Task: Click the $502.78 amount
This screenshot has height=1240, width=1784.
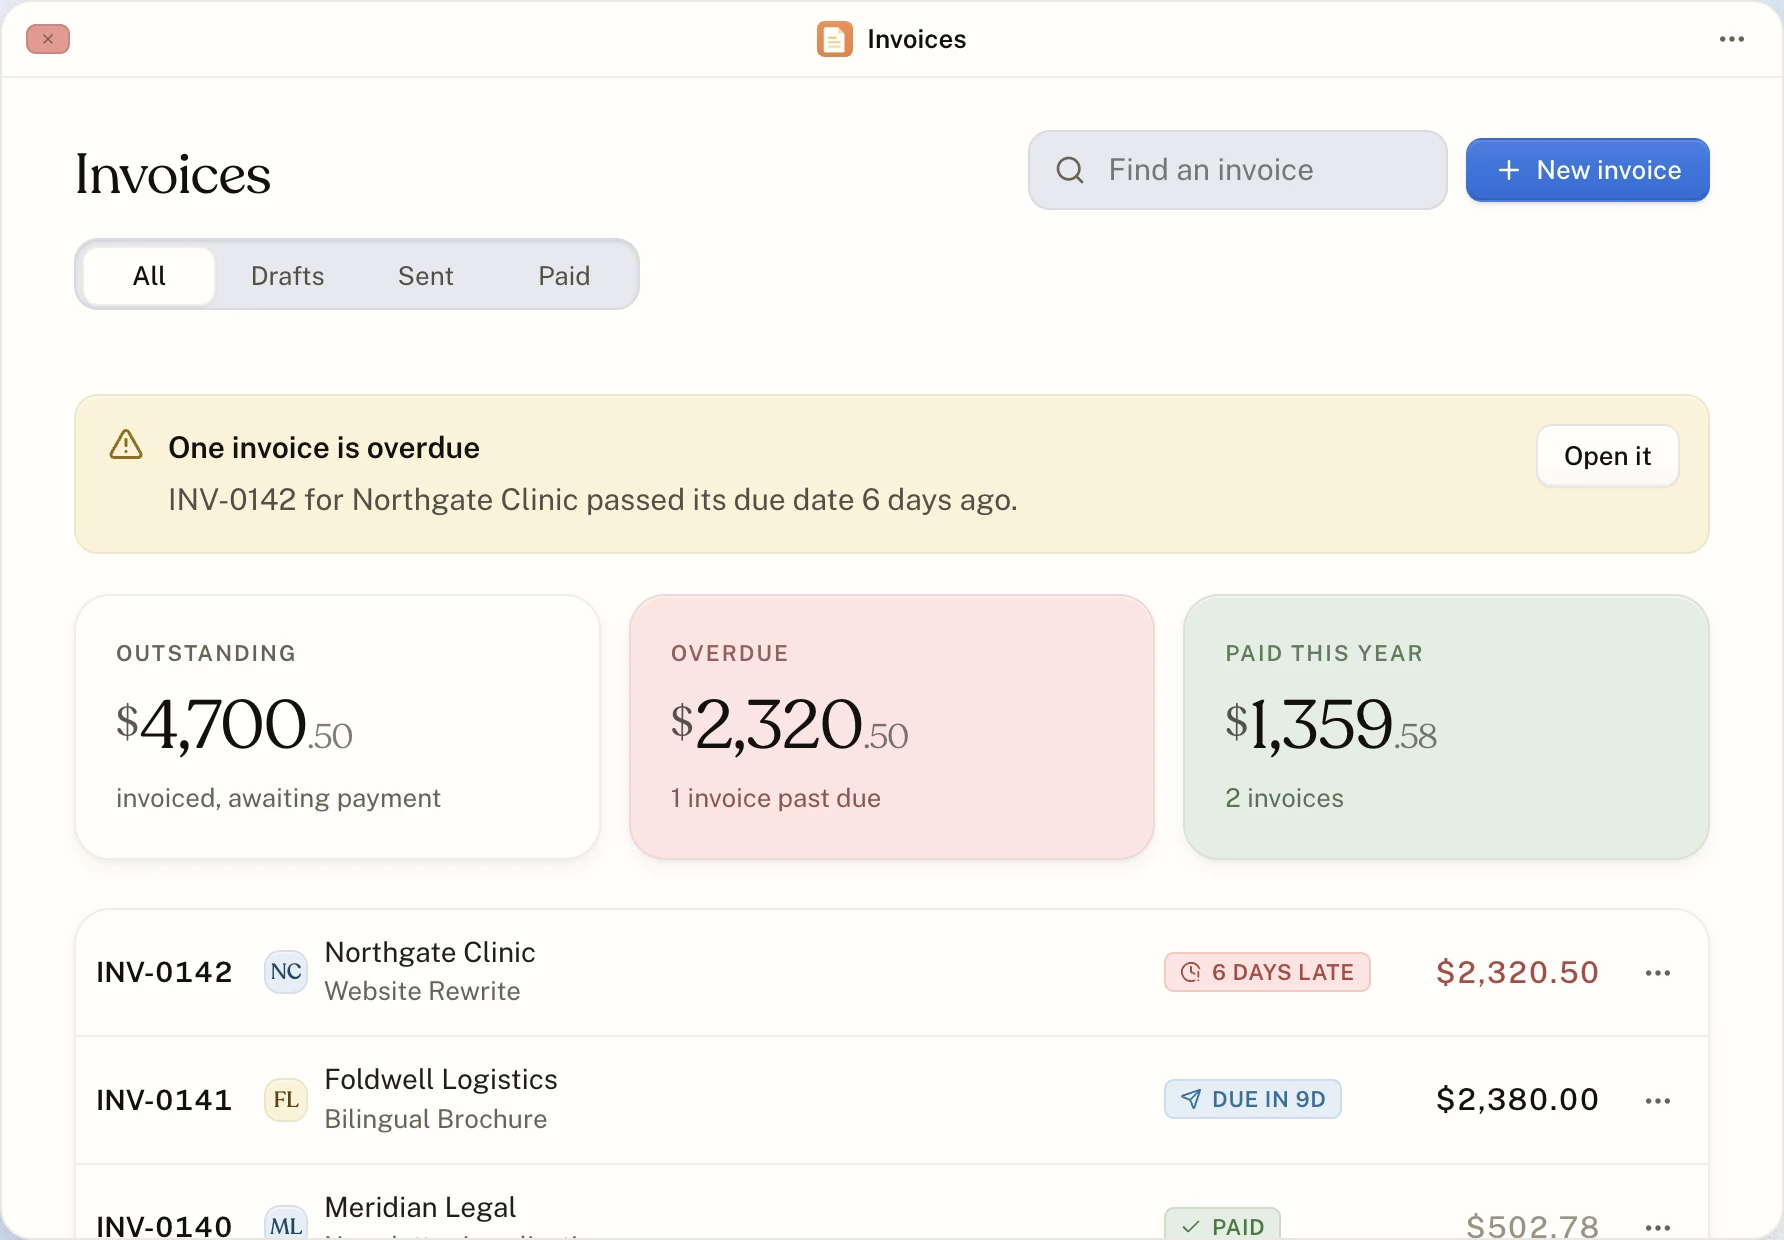Action: point(1532,1226)
